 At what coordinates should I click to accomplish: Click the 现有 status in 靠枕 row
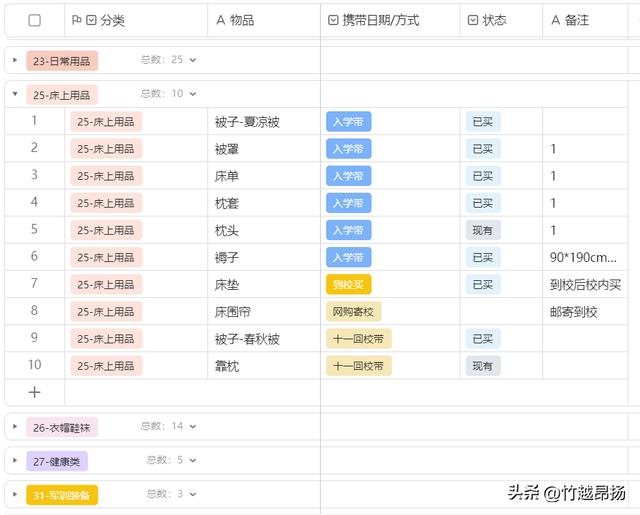point(483,366)
